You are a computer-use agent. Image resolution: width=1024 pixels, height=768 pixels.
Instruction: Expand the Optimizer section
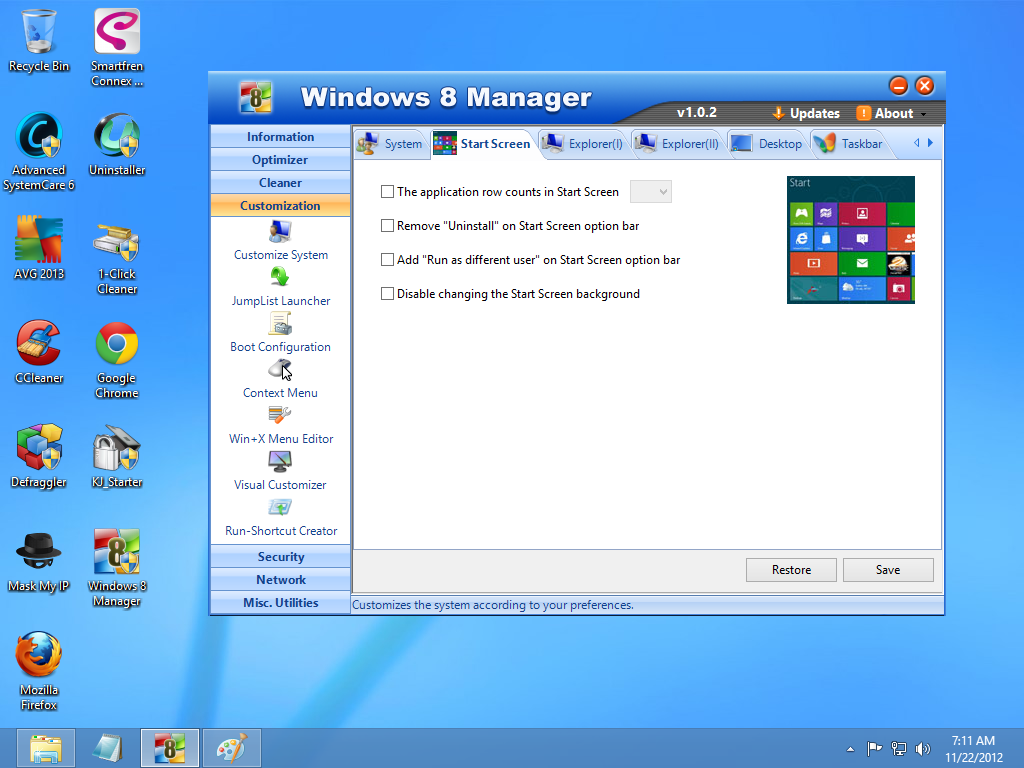tap(280, 159)
